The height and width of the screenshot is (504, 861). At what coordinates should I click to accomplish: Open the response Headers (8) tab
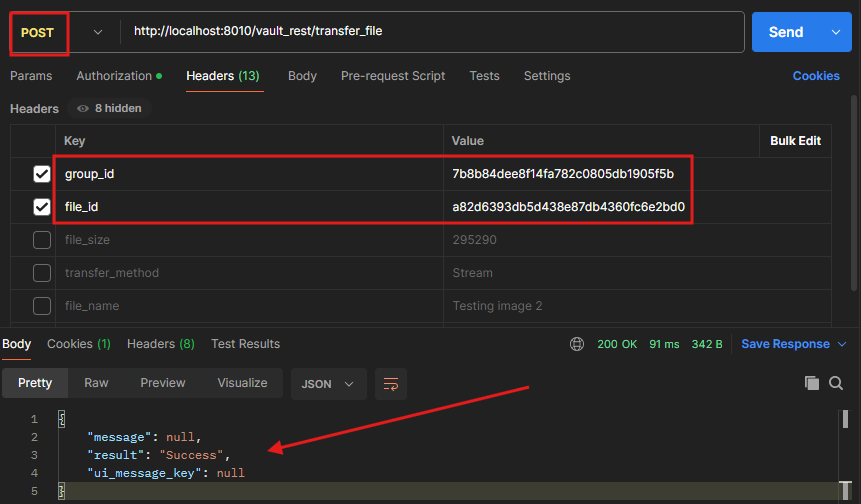(x=161, y=344)
